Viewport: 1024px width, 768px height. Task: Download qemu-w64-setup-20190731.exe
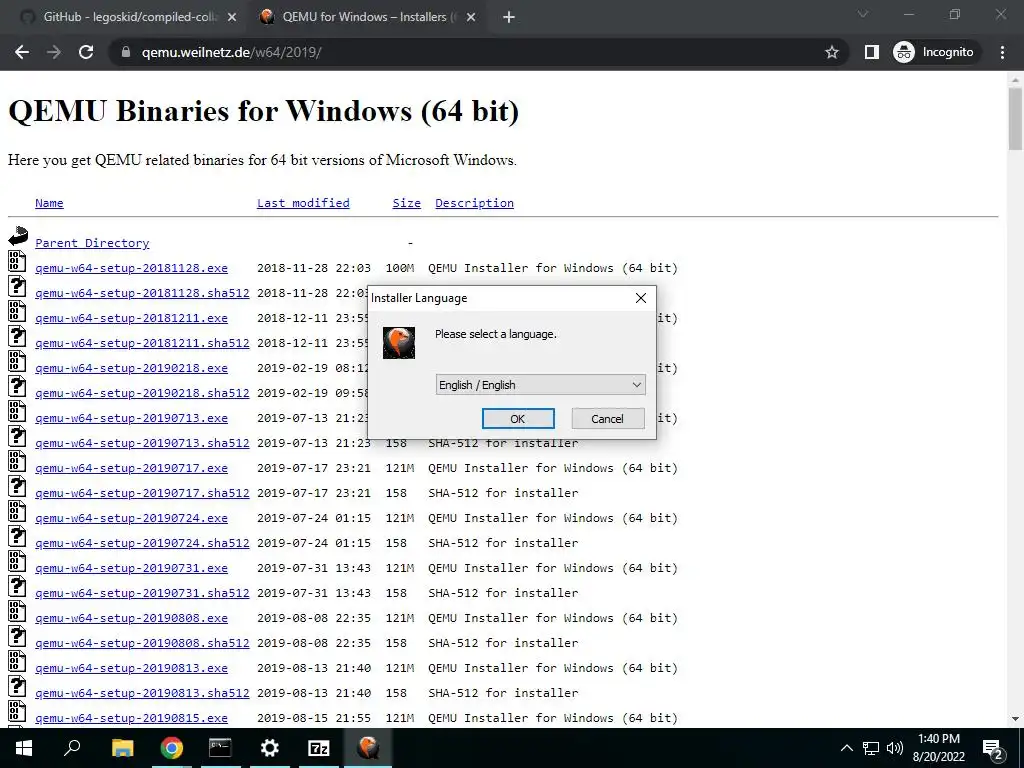coord(131,568)
